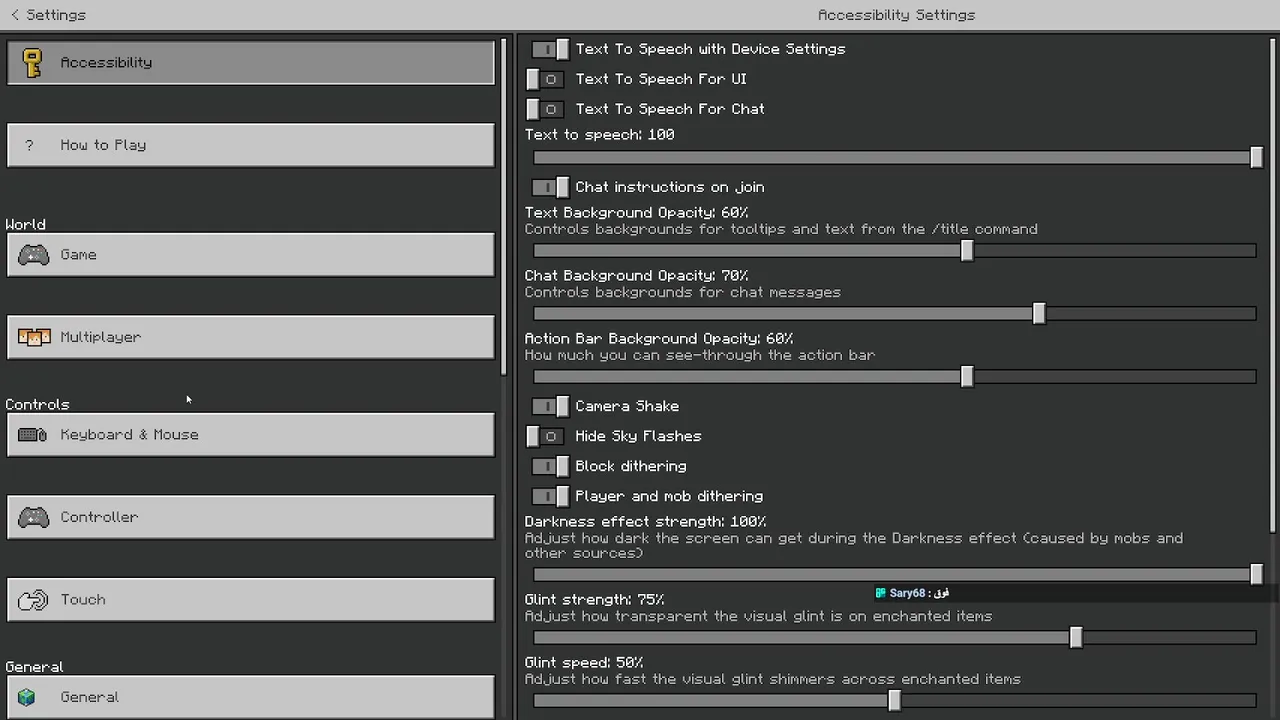
Task: Click the General cube icon
Action: pyautogui.click(x=27, y=697)
